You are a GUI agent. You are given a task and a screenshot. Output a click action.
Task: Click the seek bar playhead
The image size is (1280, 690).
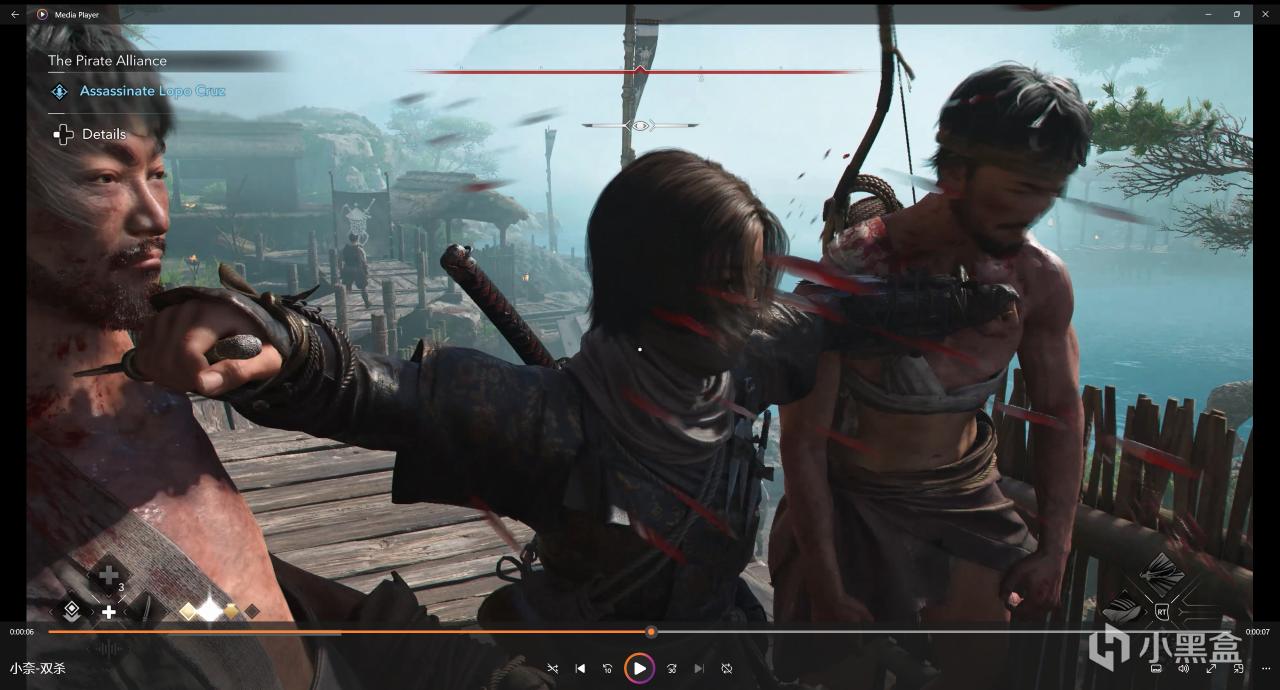tap(651, 632)
